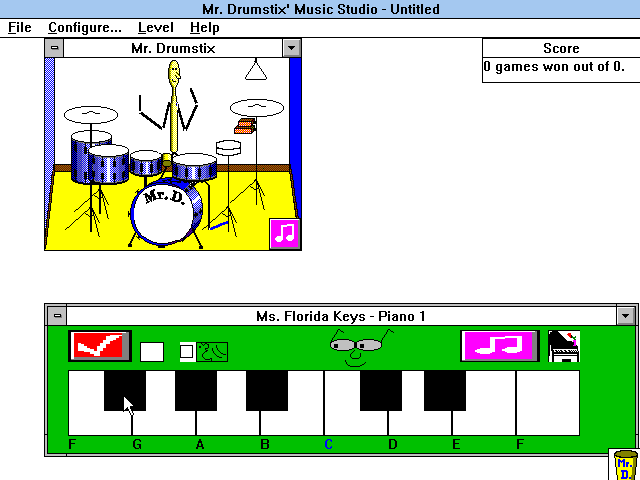Screen dimensions: 640x480
Task: Play the A-sharp black key between A and B
Action: tap(267, 390)
